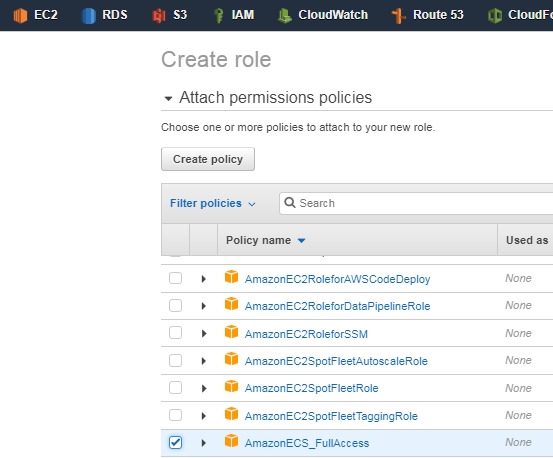Click the policy box icon for AmazonECS_FullAccess
553x458 pixels.
pyautogui.click(x=231, y=441)
